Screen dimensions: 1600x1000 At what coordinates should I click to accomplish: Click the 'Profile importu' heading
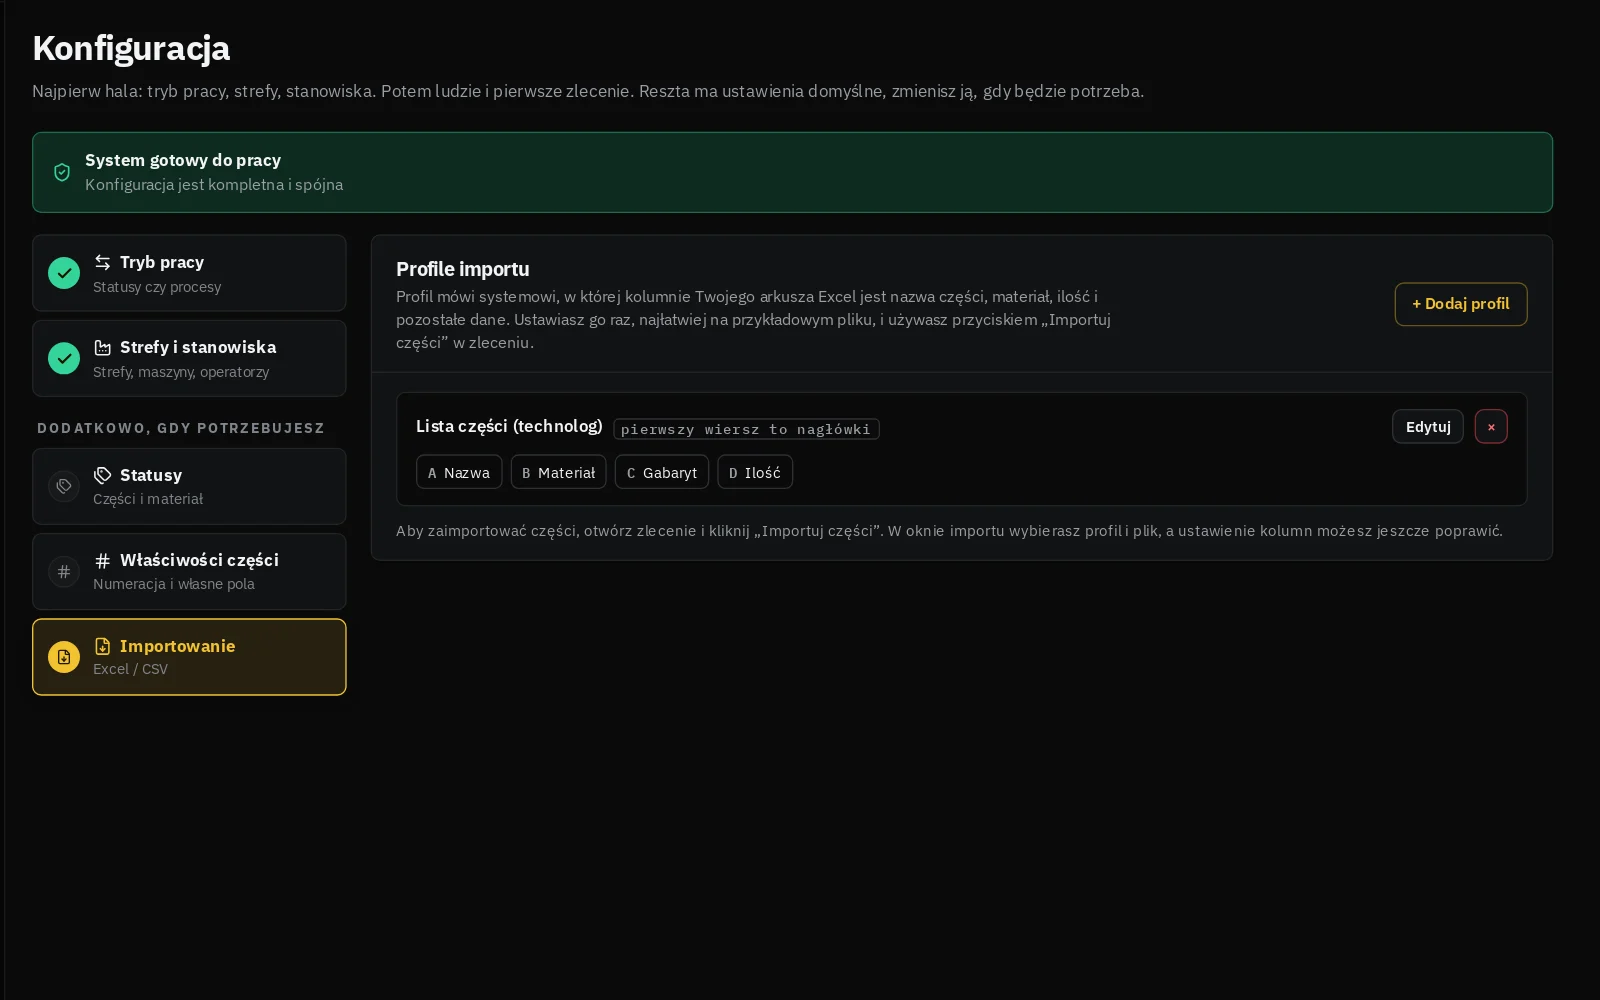pos(463,269)
